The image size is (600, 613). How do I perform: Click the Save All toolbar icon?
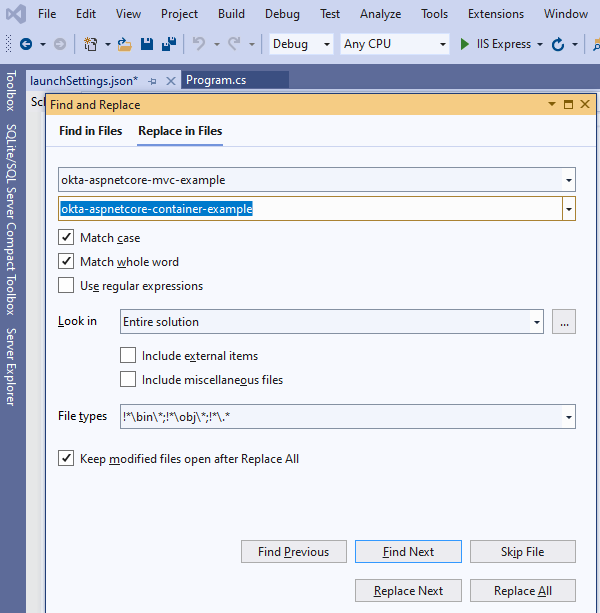click(168, 45)
